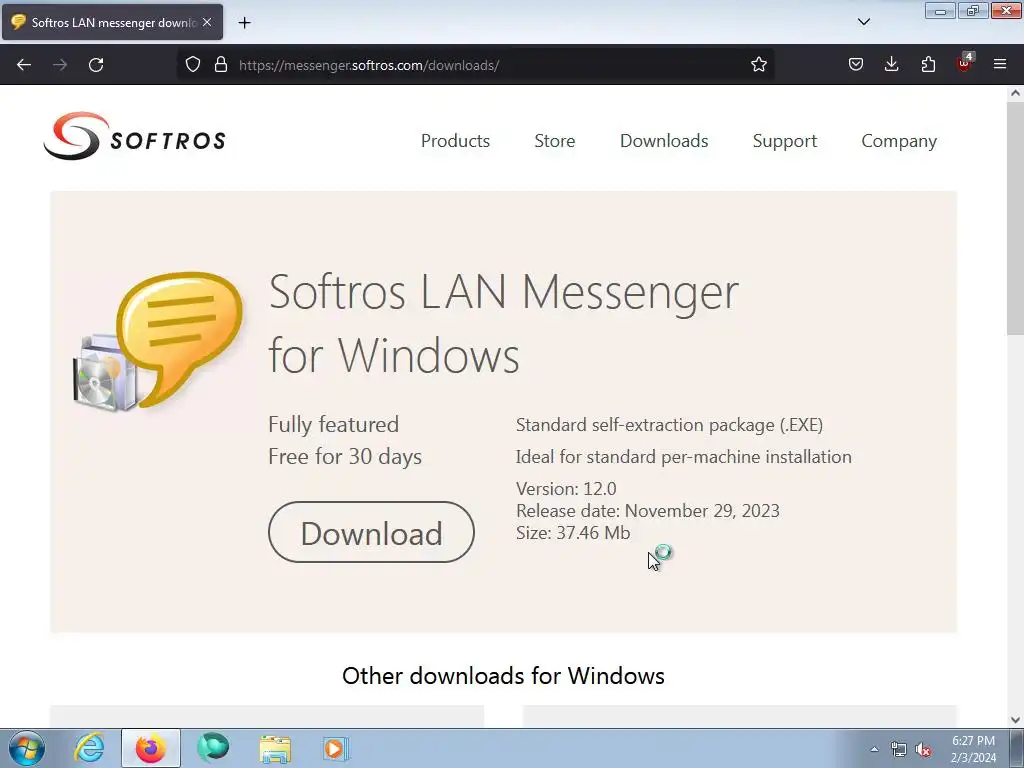The width and height of the screenshot is (1024, 768).
Task: Click the site security padlock icon
Action: click(x=221, y=65)
